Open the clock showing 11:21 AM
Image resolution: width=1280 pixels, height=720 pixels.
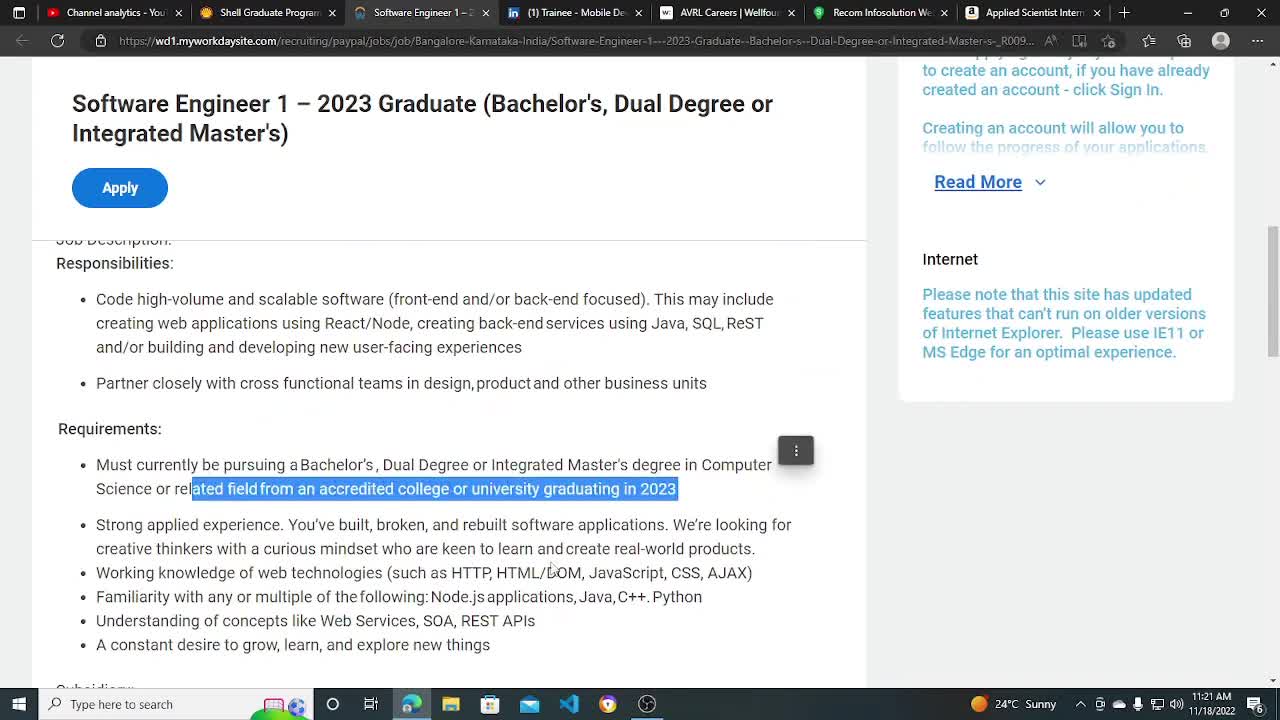[1212, 704]
